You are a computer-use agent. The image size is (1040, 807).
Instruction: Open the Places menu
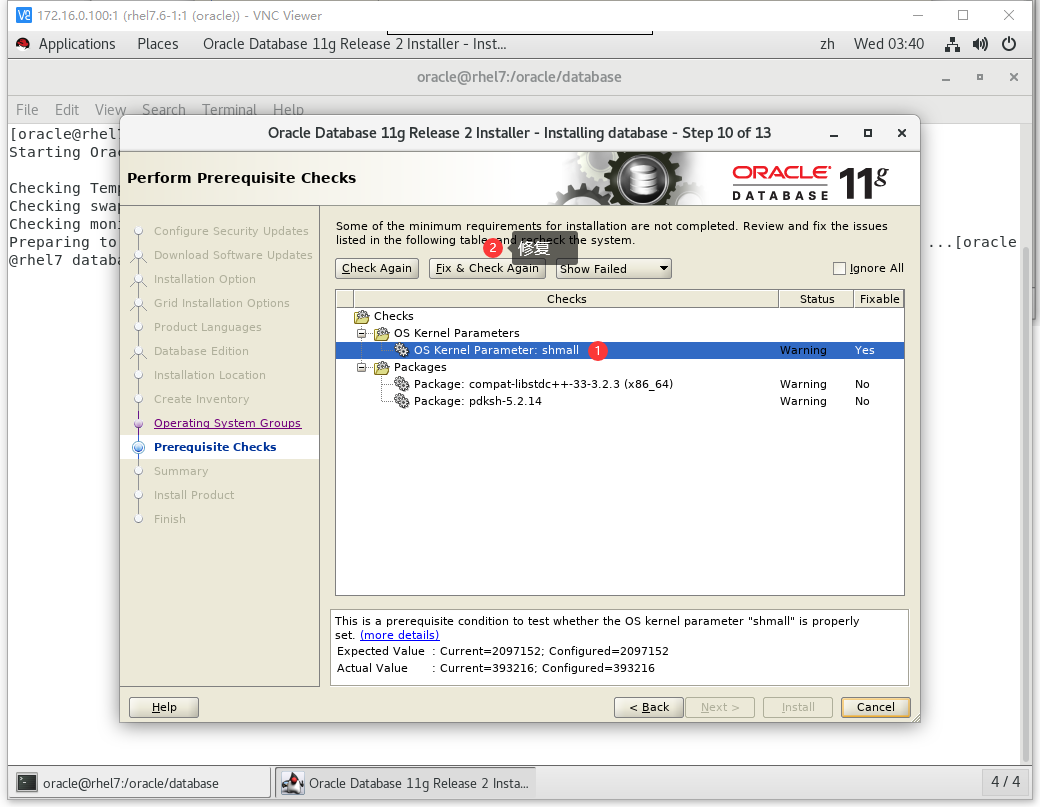click(158, 44)
